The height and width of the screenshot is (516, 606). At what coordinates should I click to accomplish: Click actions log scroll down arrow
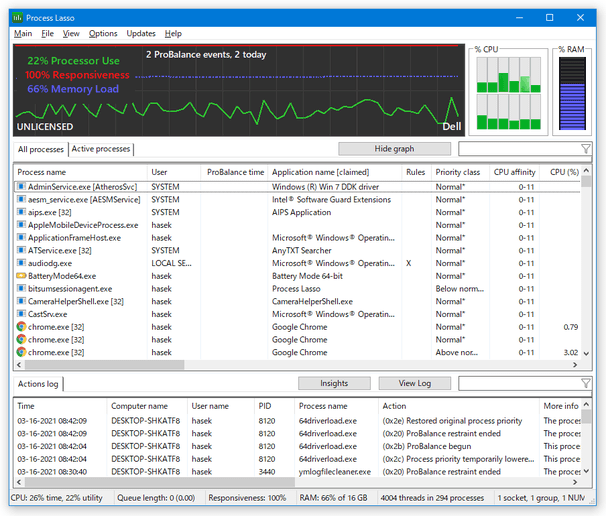[x=586, y=471]
